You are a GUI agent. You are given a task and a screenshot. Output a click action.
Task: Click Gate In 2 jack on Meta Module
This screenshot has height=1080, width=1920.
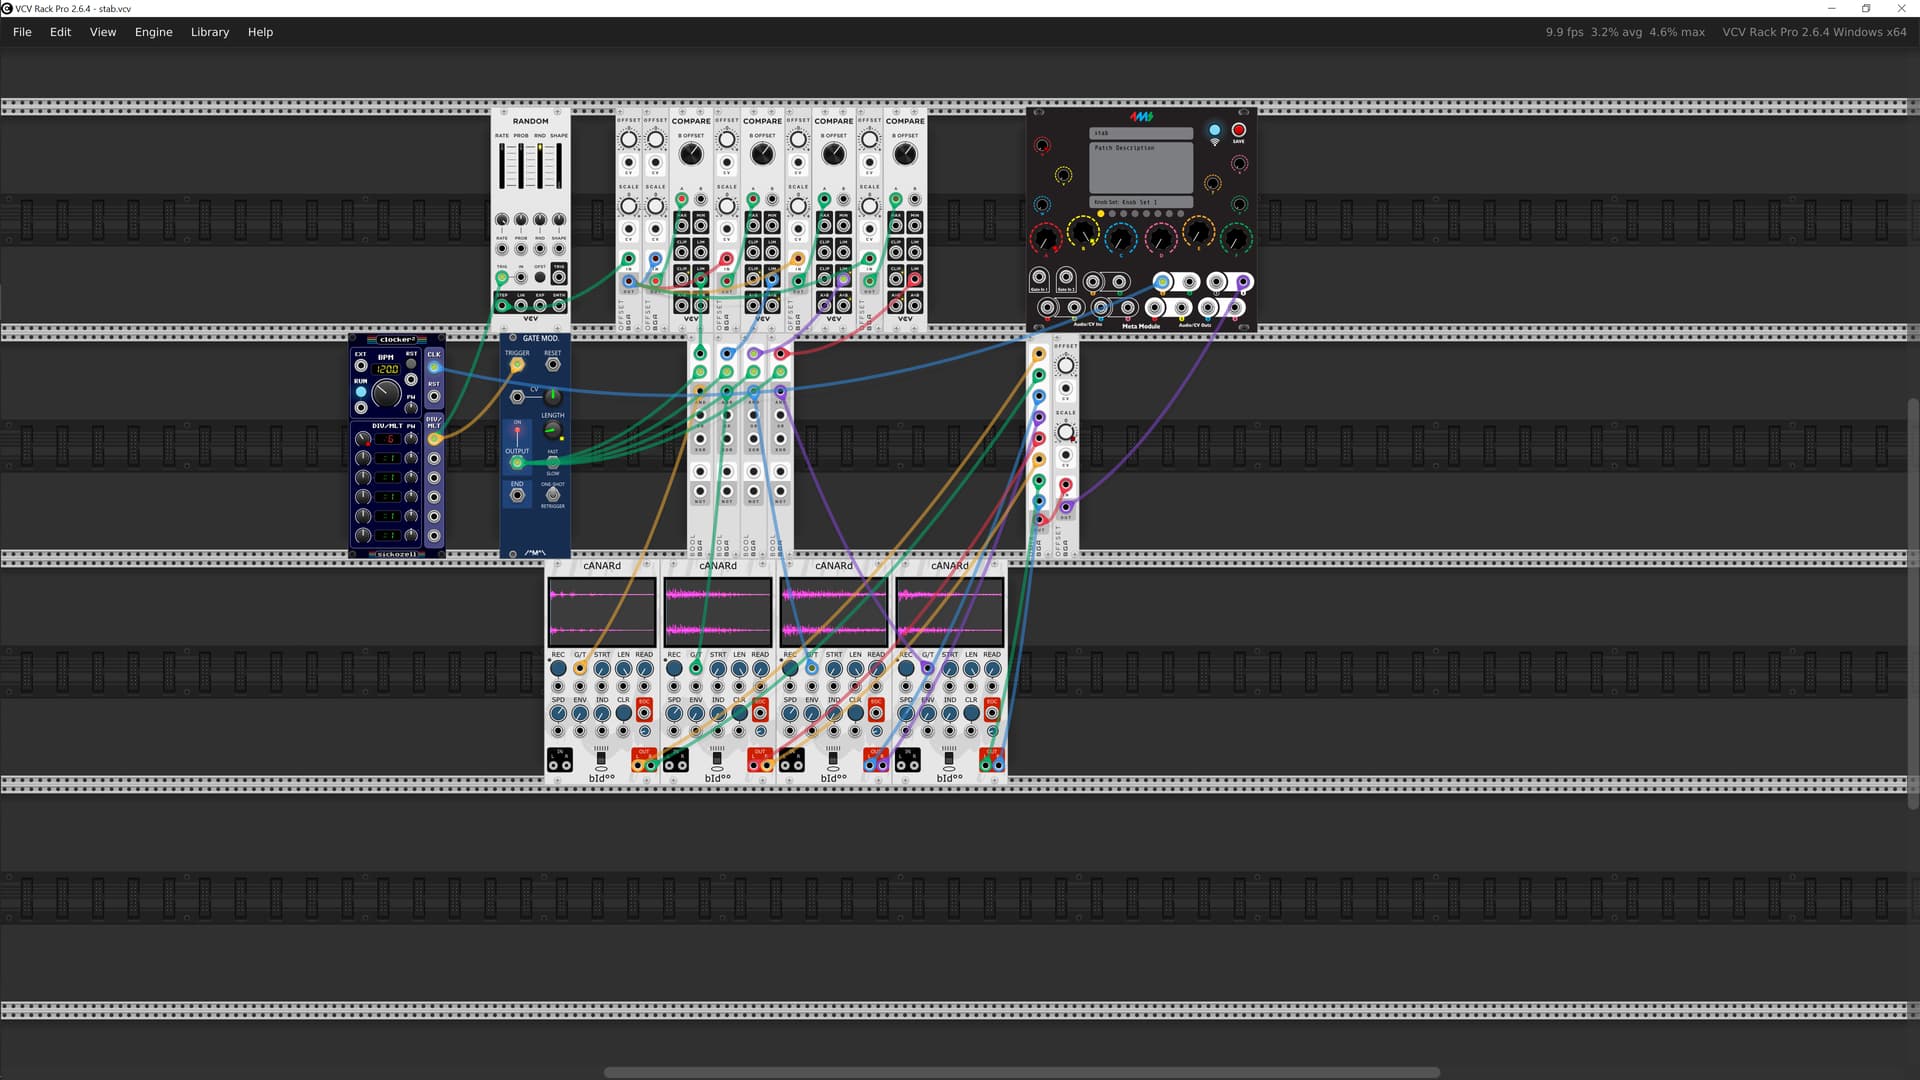(1066, 277)
